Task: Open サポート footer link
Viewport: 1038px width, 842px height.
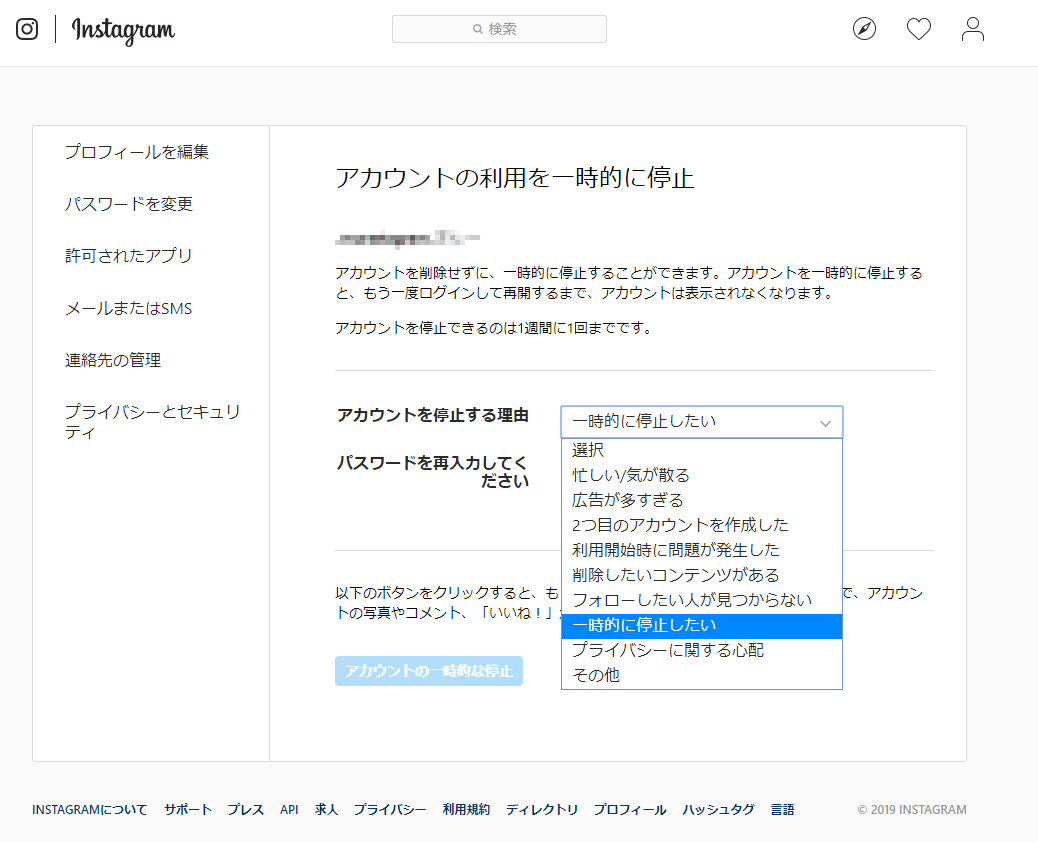Action: pyautogui.click(x=188, y=810)
